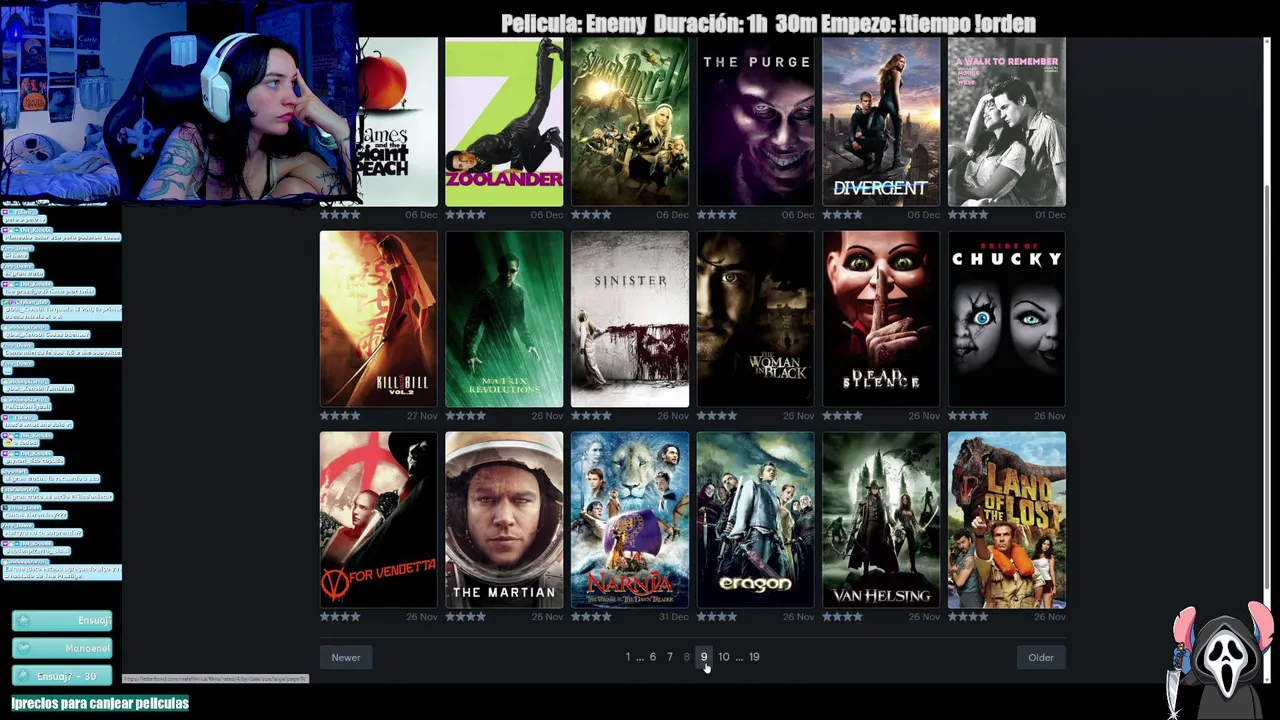
Task: Click the '!precios para canjear peliculas' banner
Action: (100, 703)
